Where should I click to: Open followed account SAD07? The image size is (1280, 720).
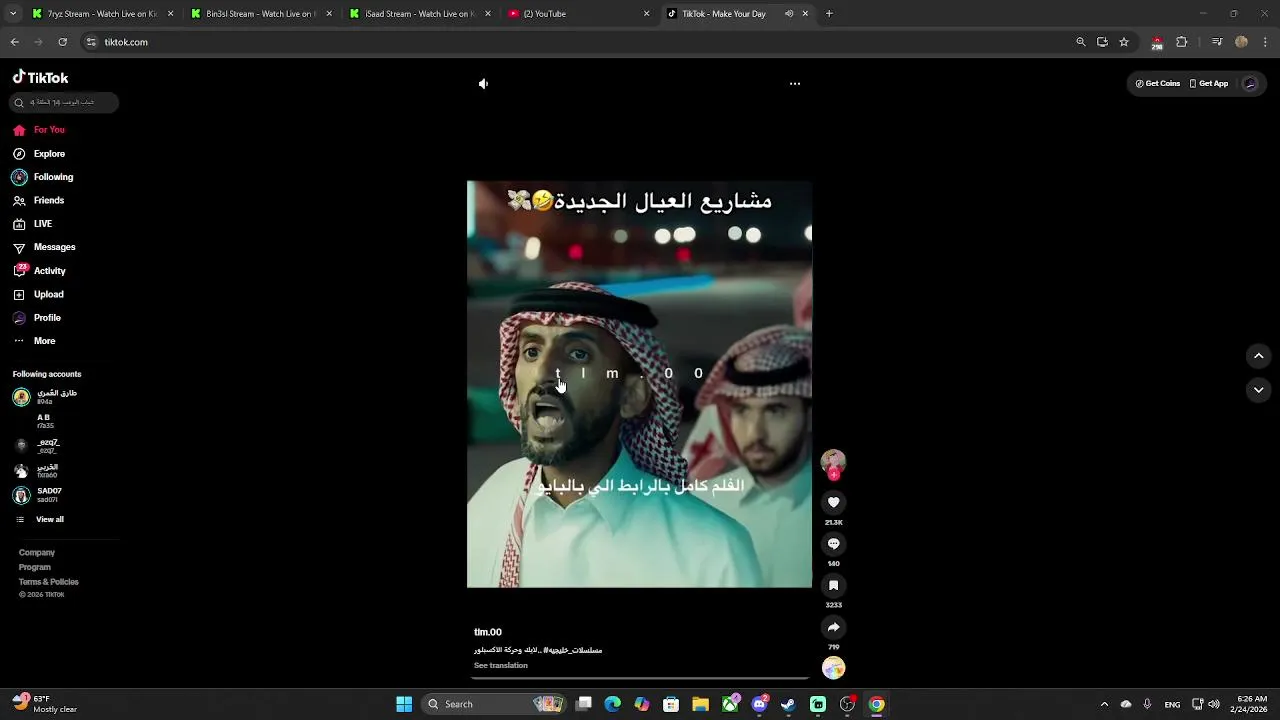pyautogui.click(x=38, y=495)
